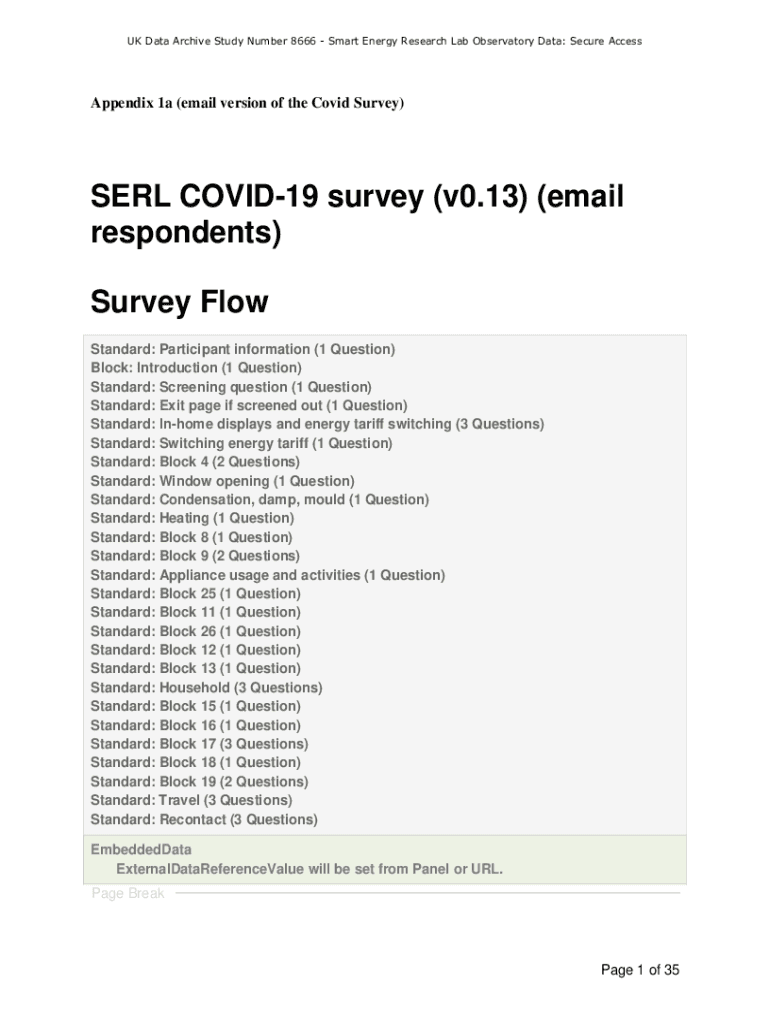Image resolution: width=770 pixels, height=1024 pixels.
Task: Click Exit page if screened out entry
Action: (249, 405)
